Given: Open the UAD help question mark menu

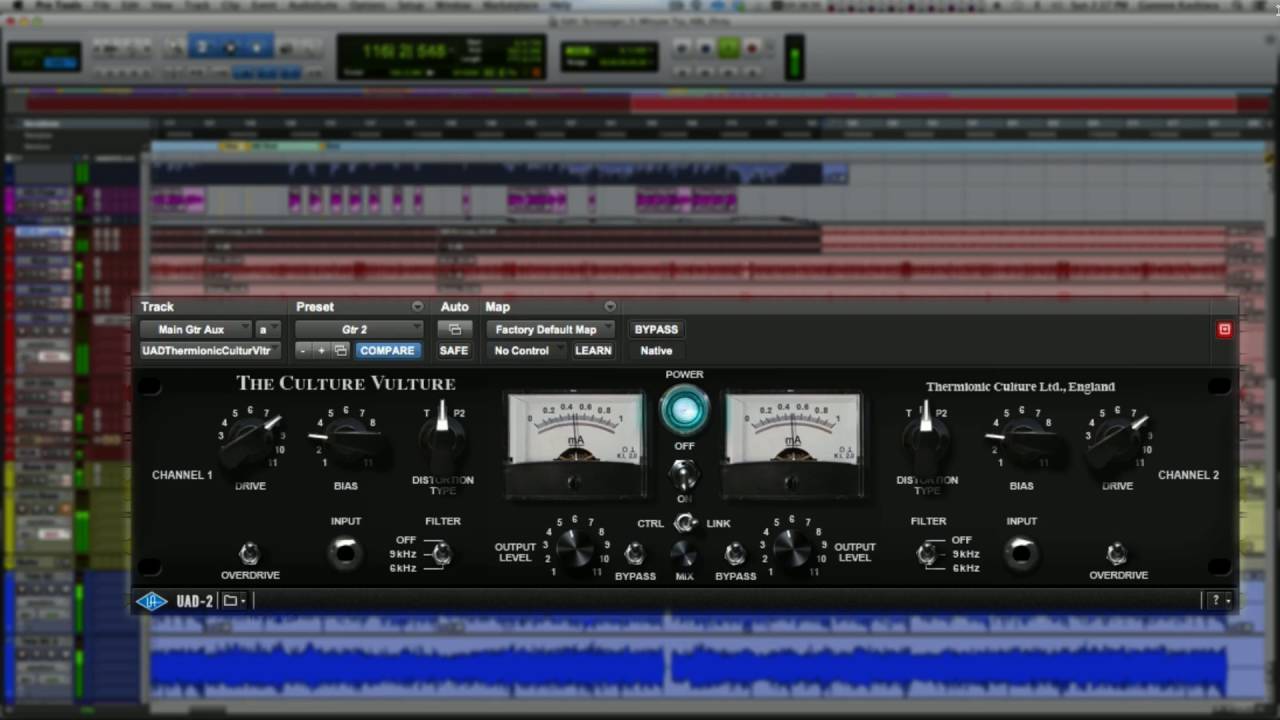Looking at the screenshot, I should [x=1218, y=600].
